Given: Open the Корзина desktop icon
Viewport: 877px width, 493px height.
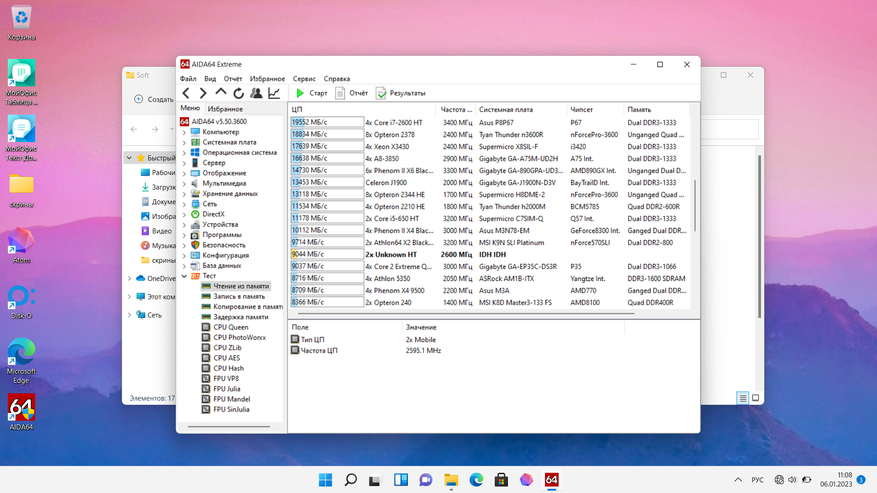Looking at the screenshot, I should tap(21, 24).
